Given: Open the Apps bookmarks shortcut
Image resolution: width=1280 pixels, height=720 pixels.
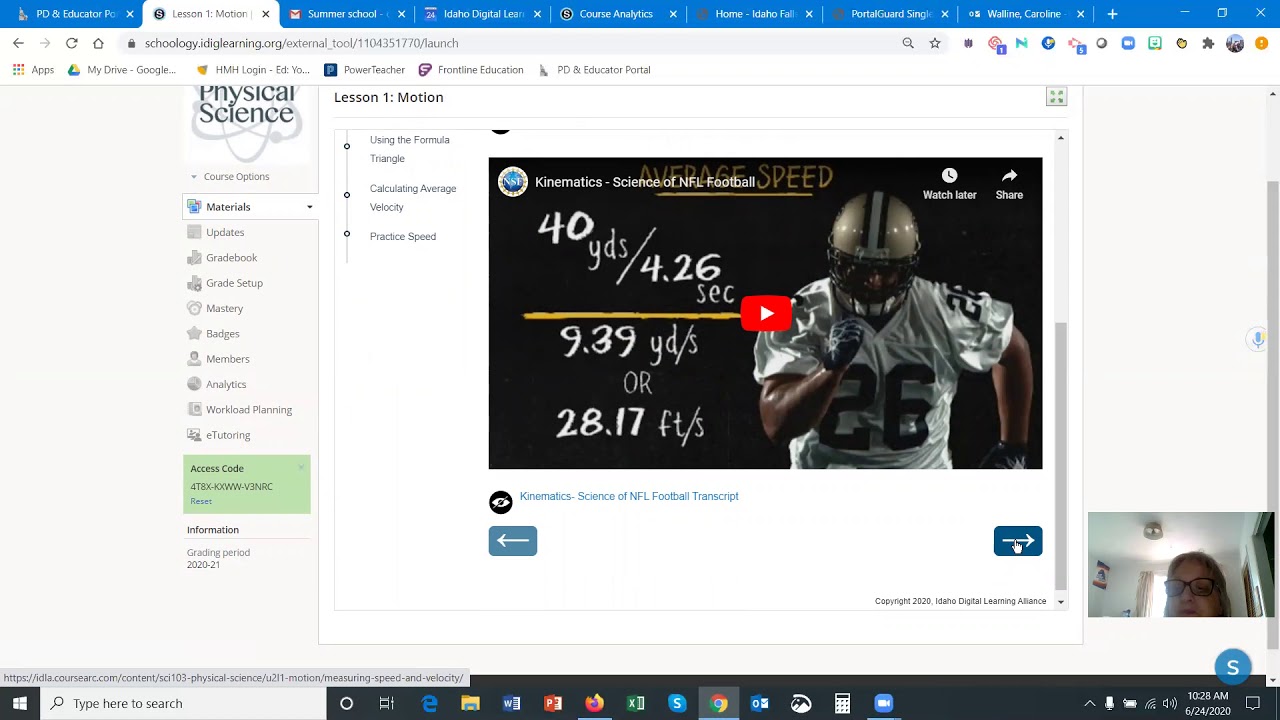Looking at the screenshot, I should tap(33, 70).
